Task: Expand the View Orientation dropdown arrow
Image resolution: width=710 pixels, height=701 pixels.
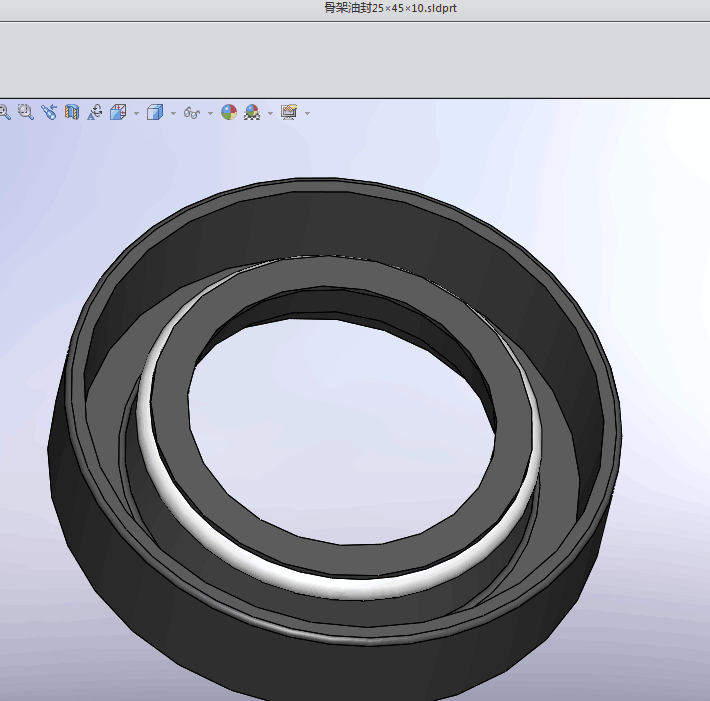Action: click(136, 113)
